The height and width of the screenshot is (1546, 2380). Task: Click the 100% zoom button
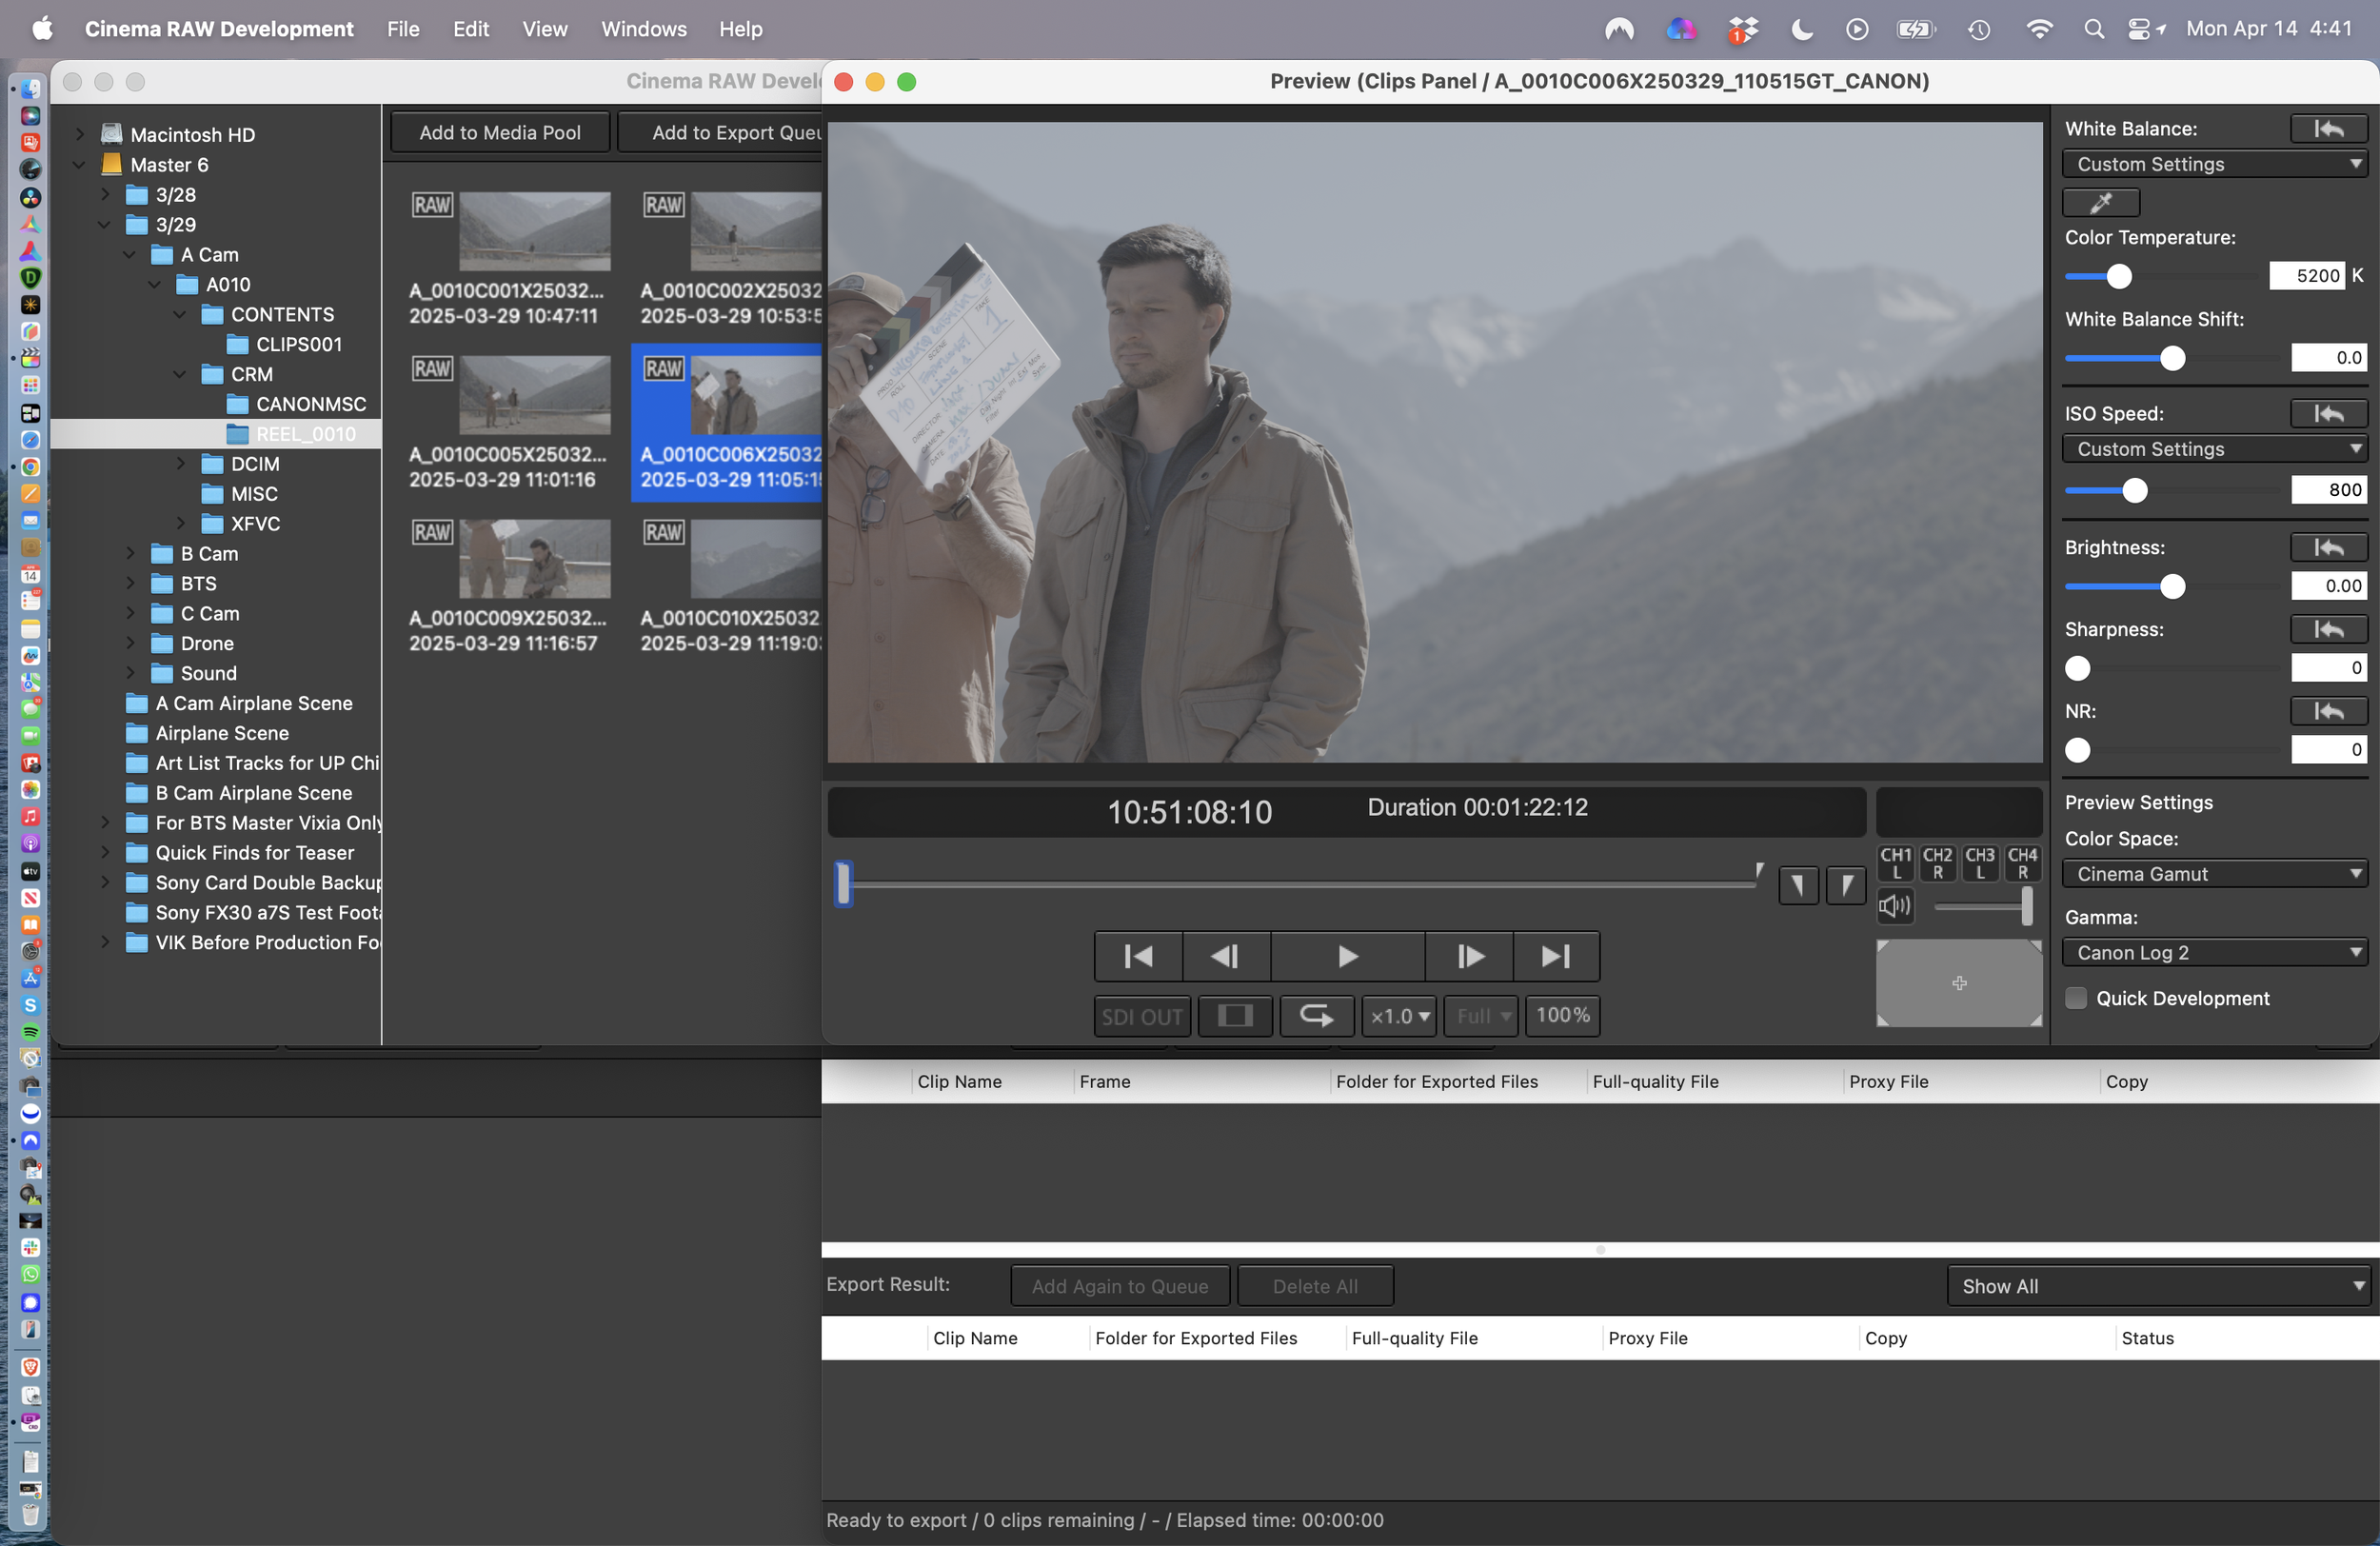pyautogui.click(x=1562, y=1016)
